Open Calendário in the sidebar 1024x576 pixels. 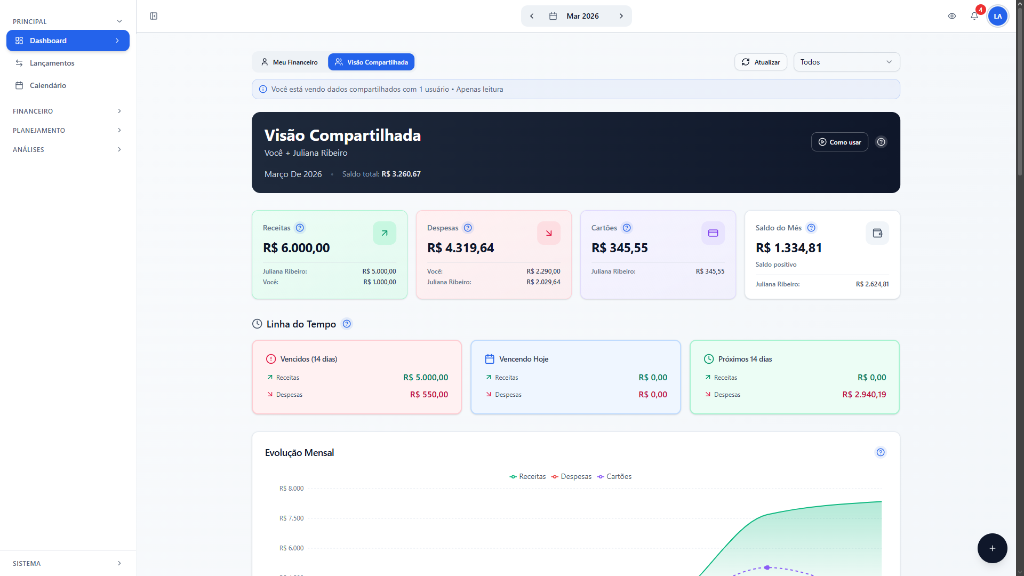click(x=68, y=86)
